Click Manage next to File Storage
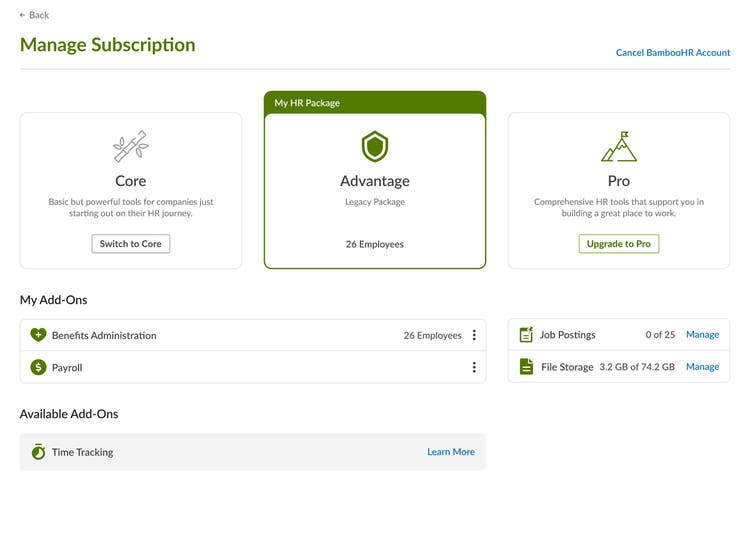 click(702, 367)
